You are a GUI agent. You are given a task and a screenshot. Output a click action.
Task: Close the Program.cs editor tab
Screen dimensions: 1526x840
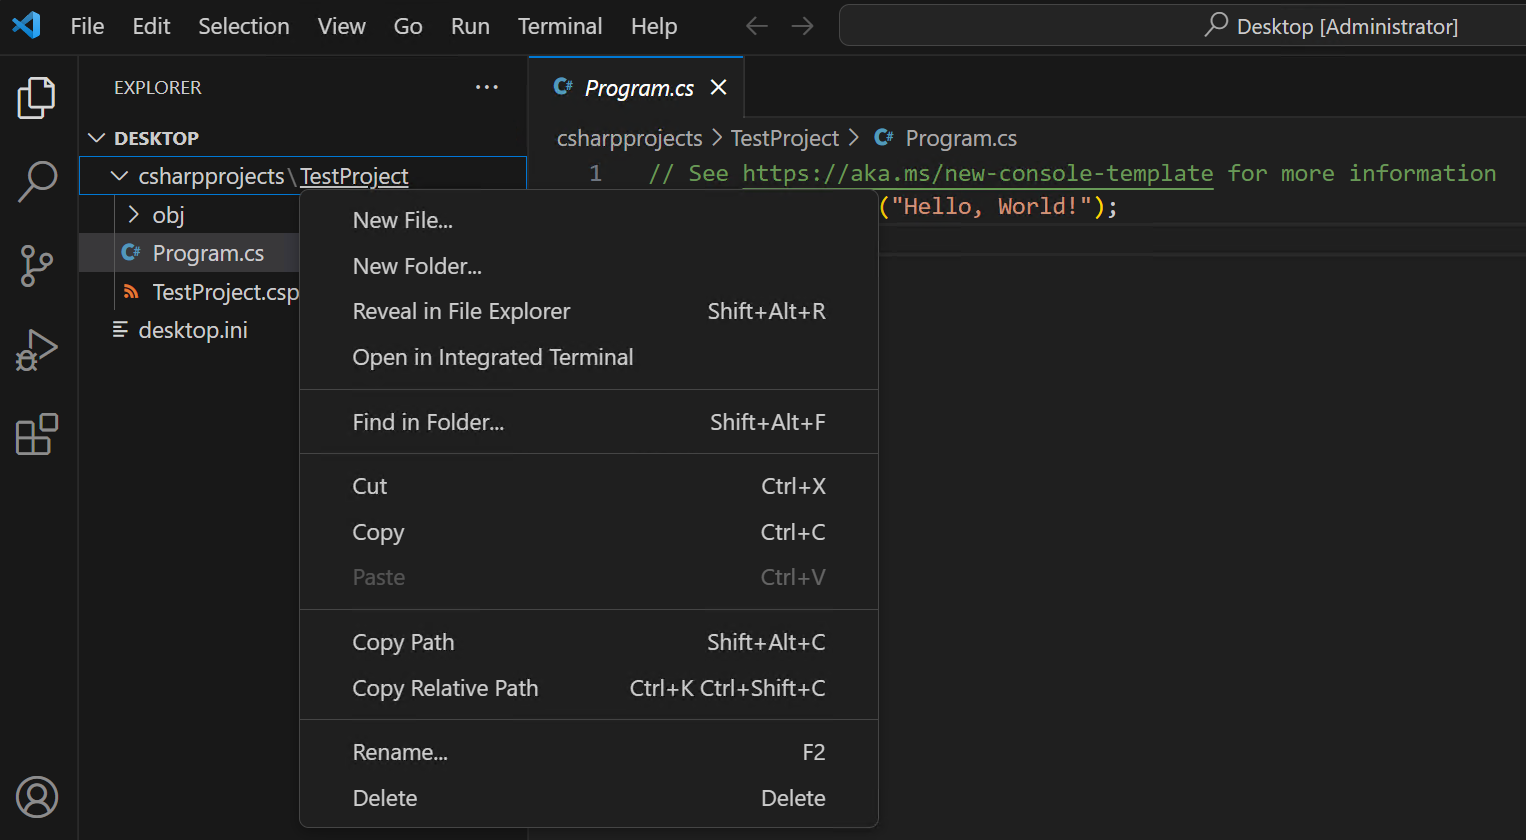(x=718, y=87)
